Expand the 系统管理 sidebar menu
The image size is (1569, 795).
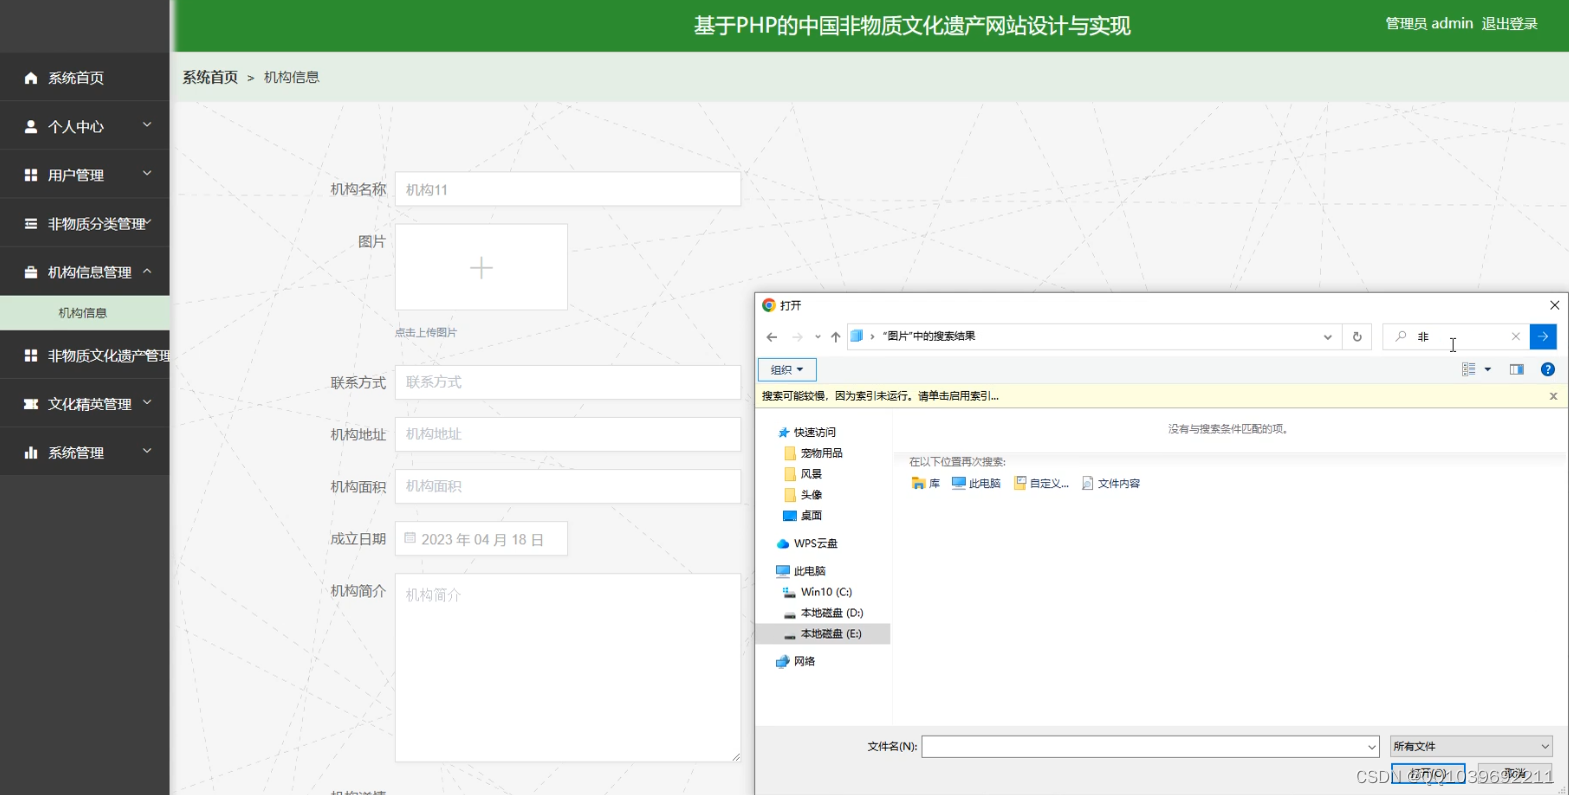(84, 452)
